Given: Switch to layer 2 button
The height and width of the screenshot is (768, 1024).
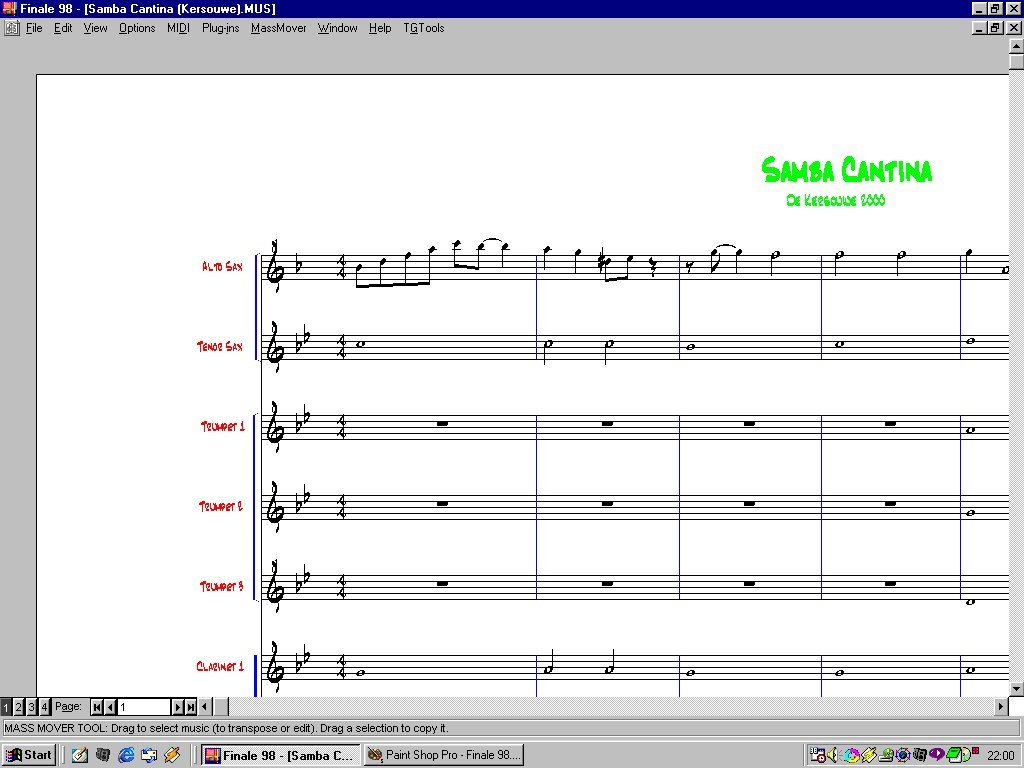Looking at the screenshot, I should (x=18, y=707).
